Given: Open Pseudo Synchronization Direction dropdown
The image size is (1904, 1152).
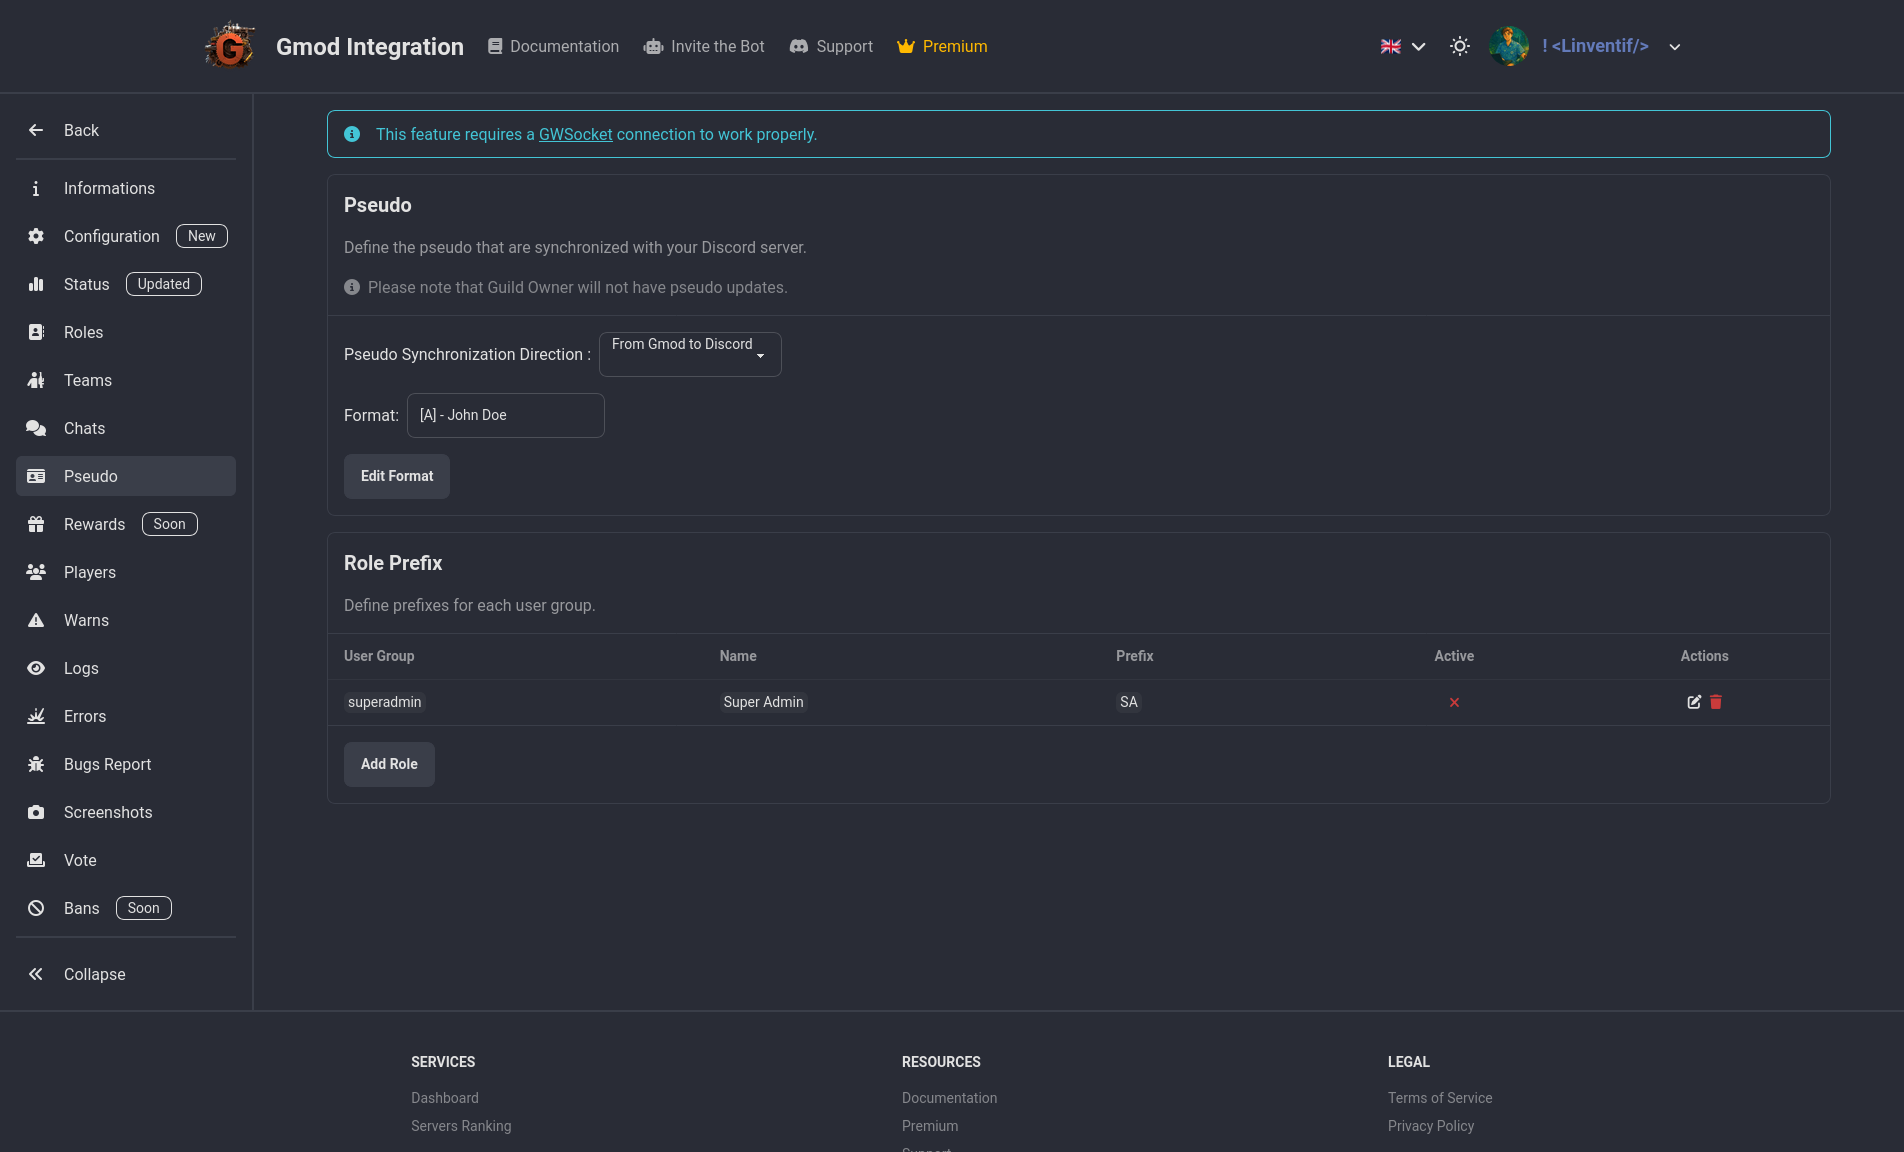Looking at the screenshot, I should pyautogui.click(x=689, y=354).
